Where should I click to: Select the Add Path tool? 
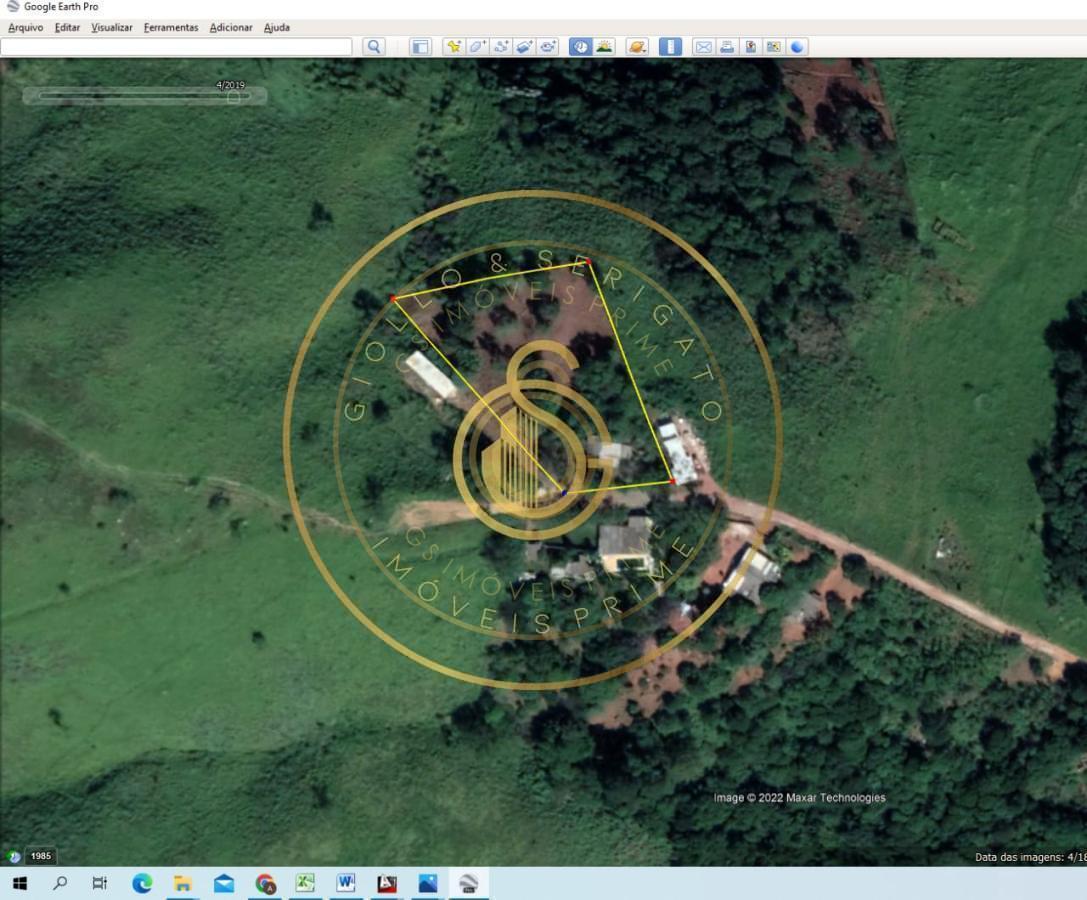click(x=501, y=46)
